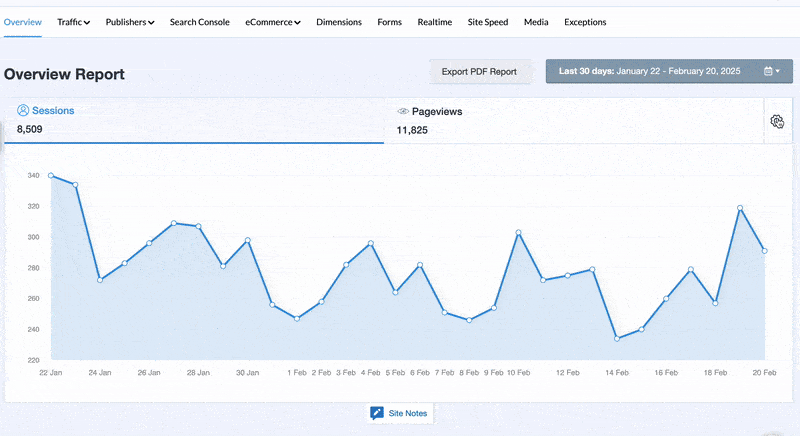Viewport: 800px width, 436px height.
Task: Go to the Forms report tab
Action: pyautogui.click(x=389, y=22)
